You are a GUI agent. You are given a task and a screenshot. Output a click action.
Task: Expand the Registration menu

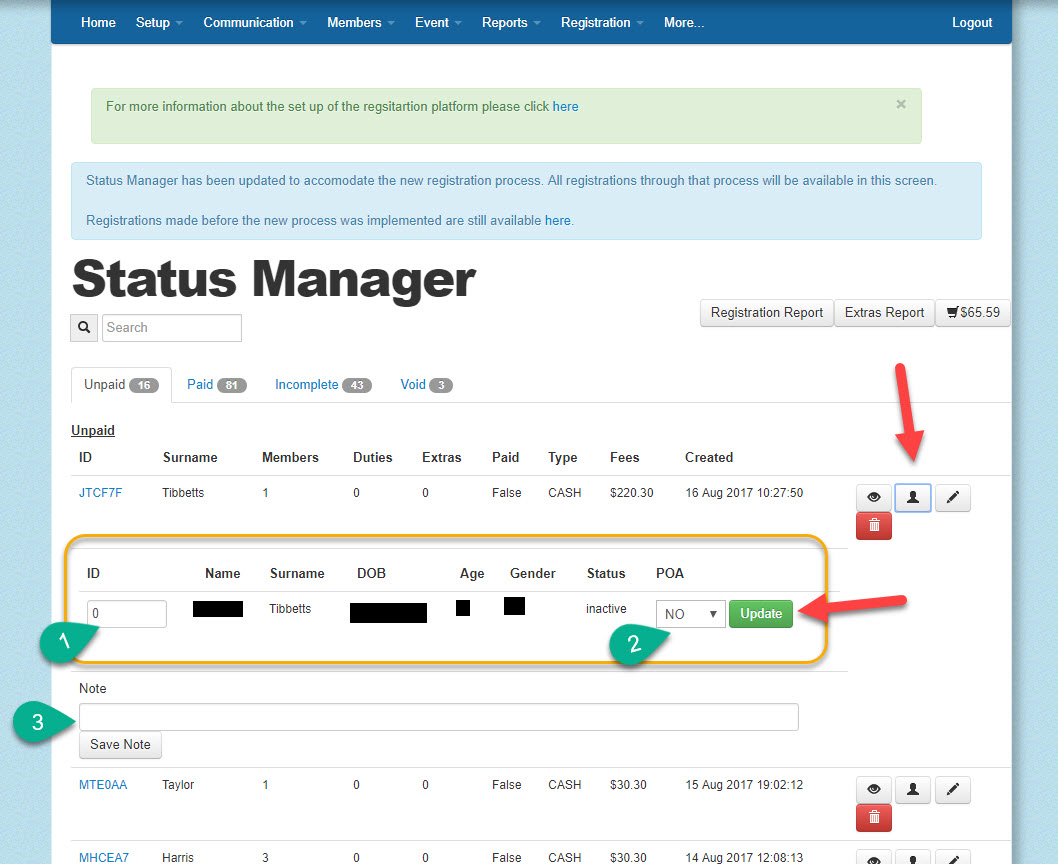602,22
